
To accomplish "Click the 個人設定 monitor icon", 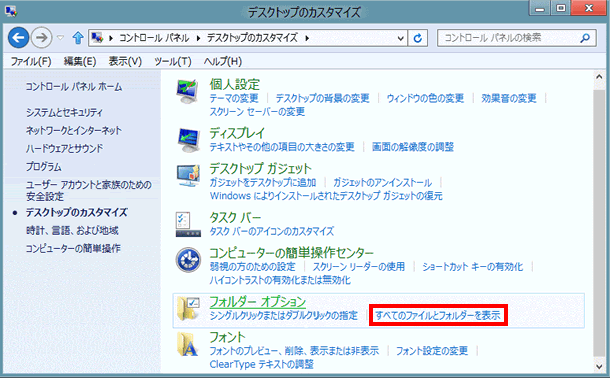I will 188,91.
